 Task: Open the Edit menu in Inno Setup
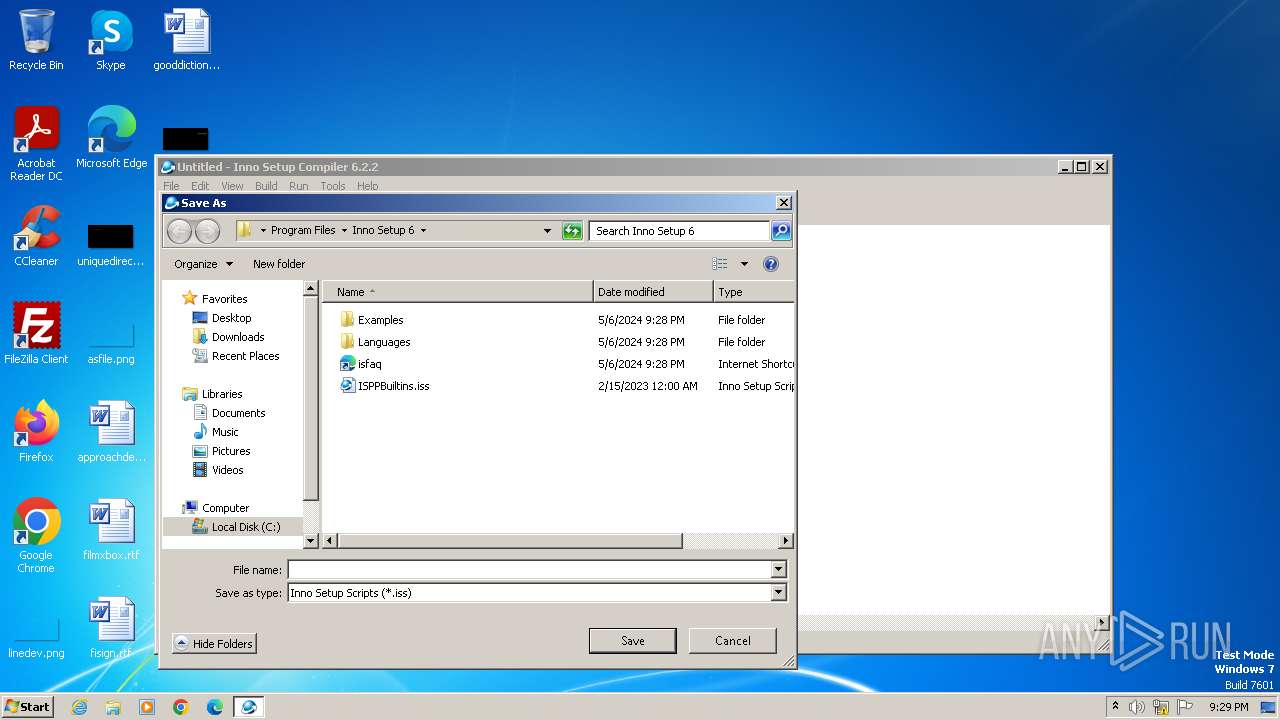pyautogui.click(x=201, y=186)
